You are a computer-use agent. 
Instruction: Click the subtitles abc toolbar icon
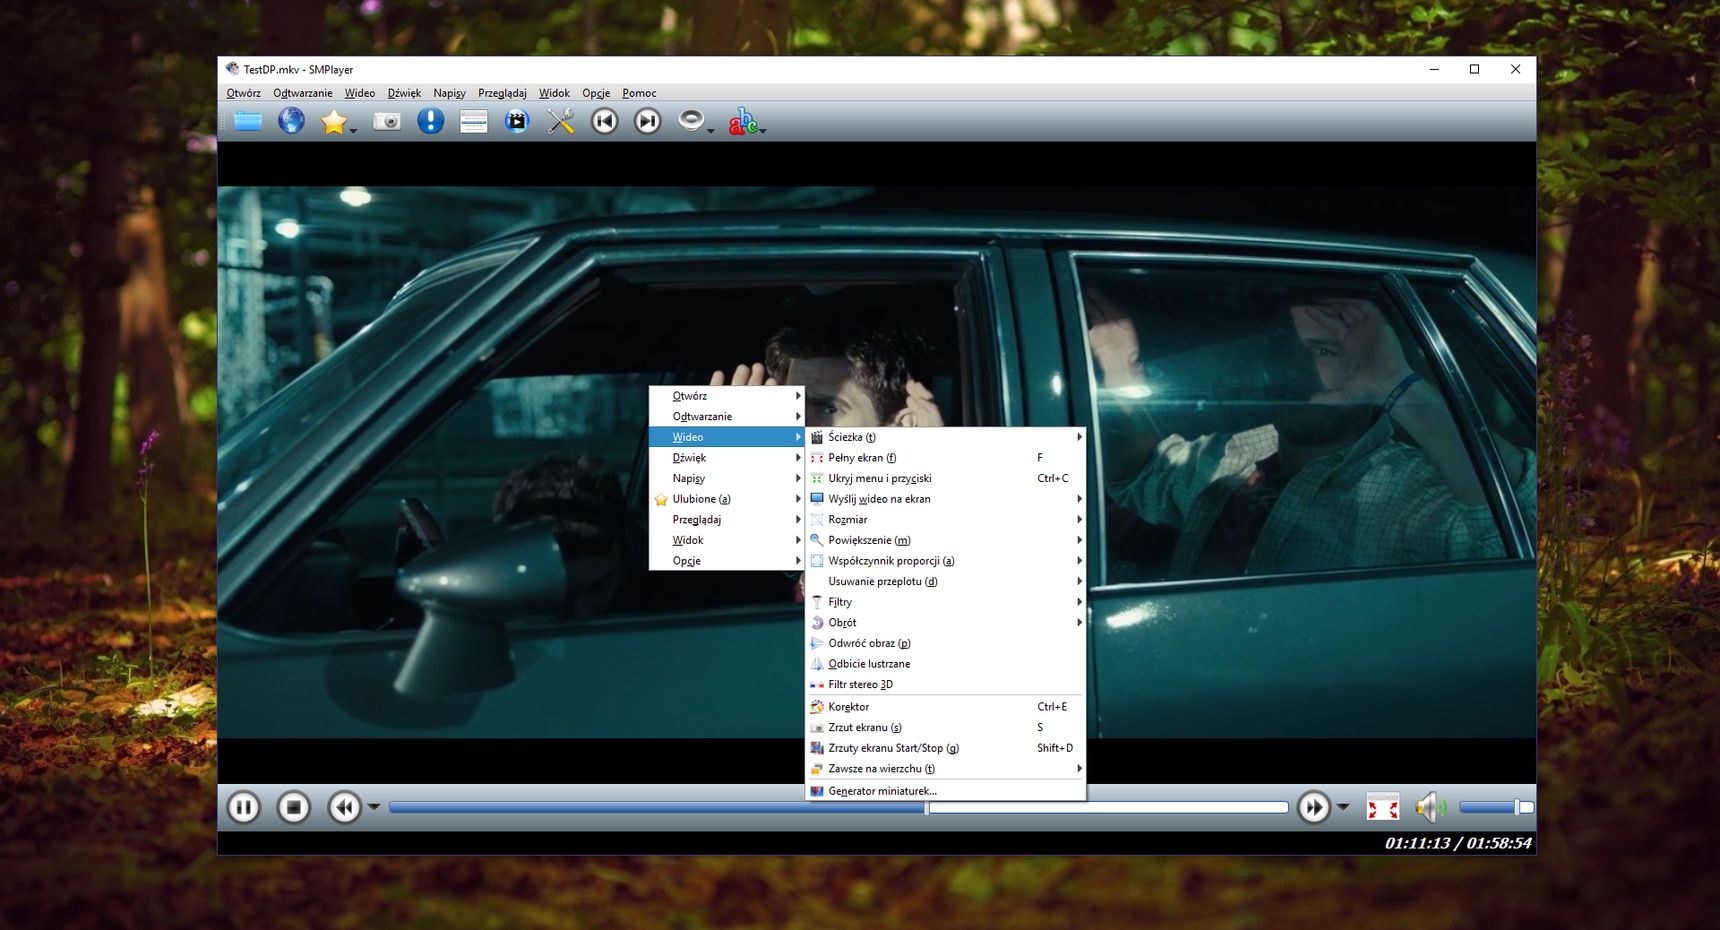[743, 122]
